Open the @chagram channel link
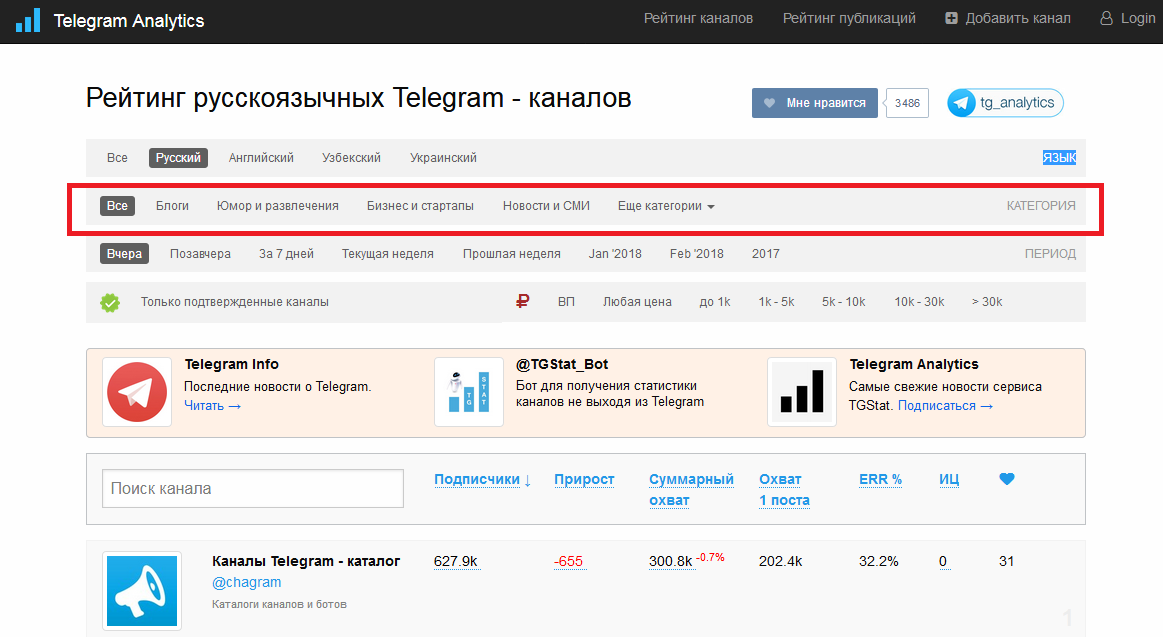The image size is (1163, 637). coord(246,582)
